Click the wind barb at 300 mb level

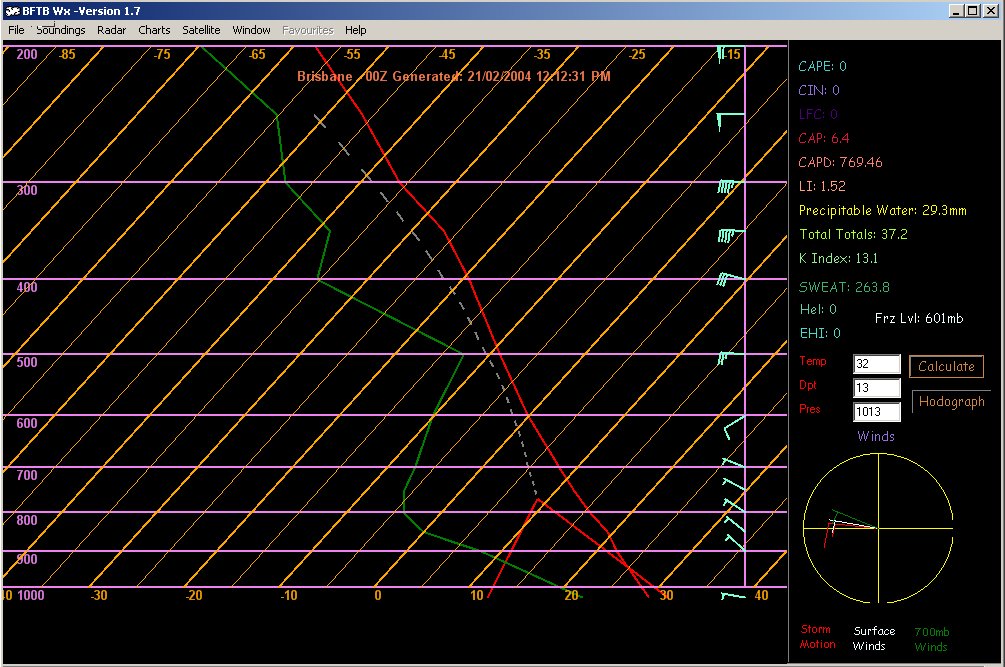point(730,186)
